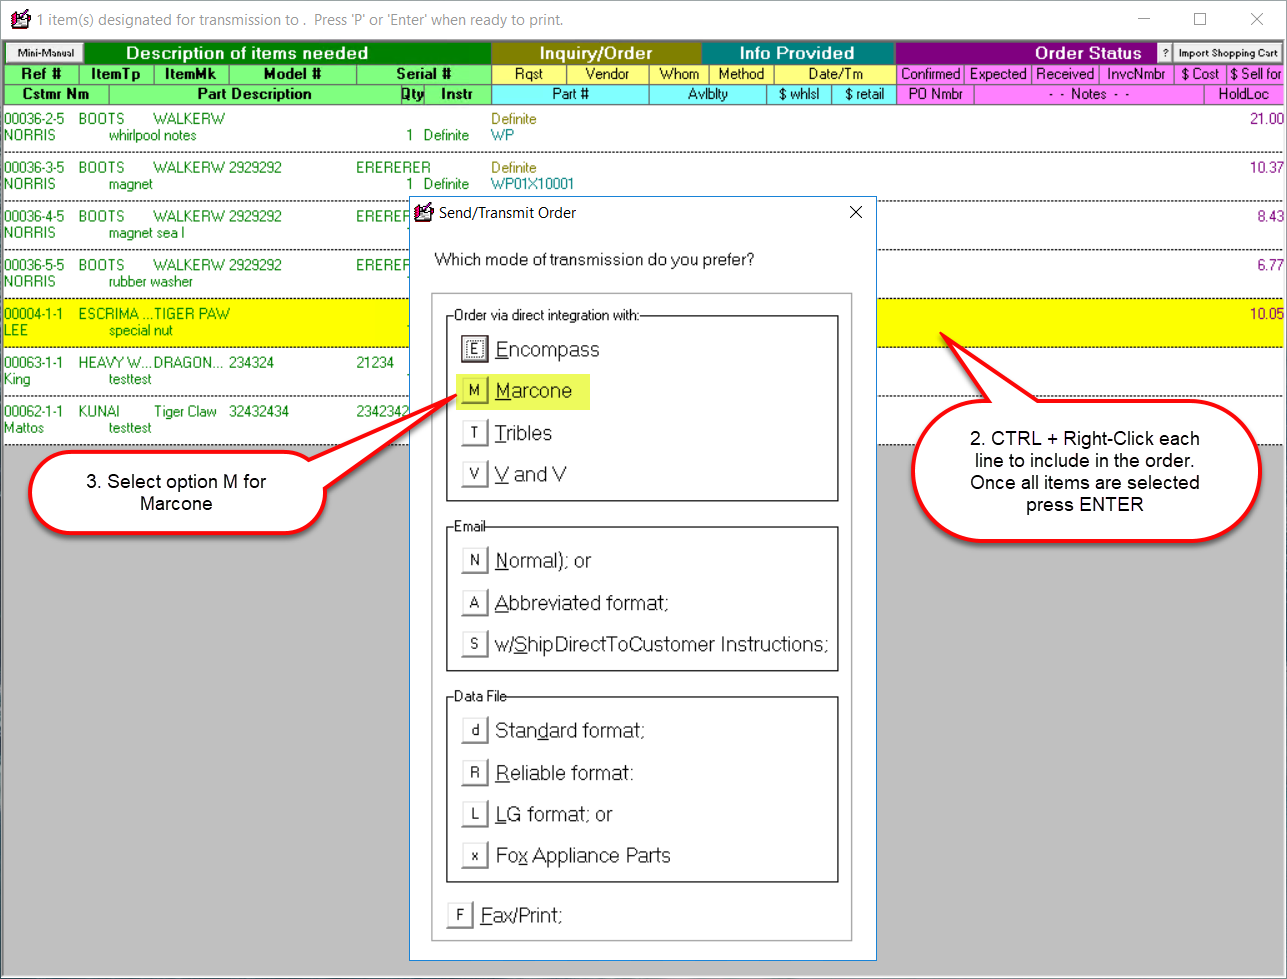Click the application icon in the main title bar
The width and height of the screenshot is (1287, 979).
(19, 19)
